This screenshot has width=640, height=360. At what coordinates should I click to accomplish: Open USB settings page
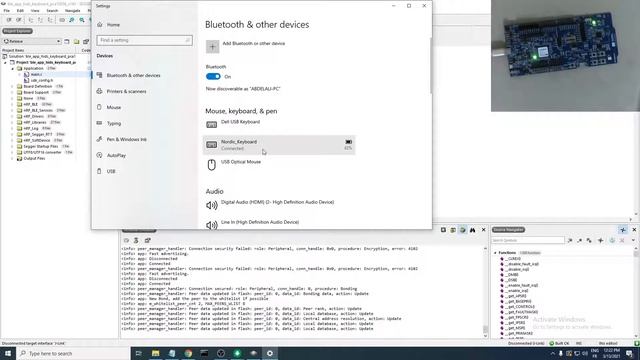pos(111,171)
